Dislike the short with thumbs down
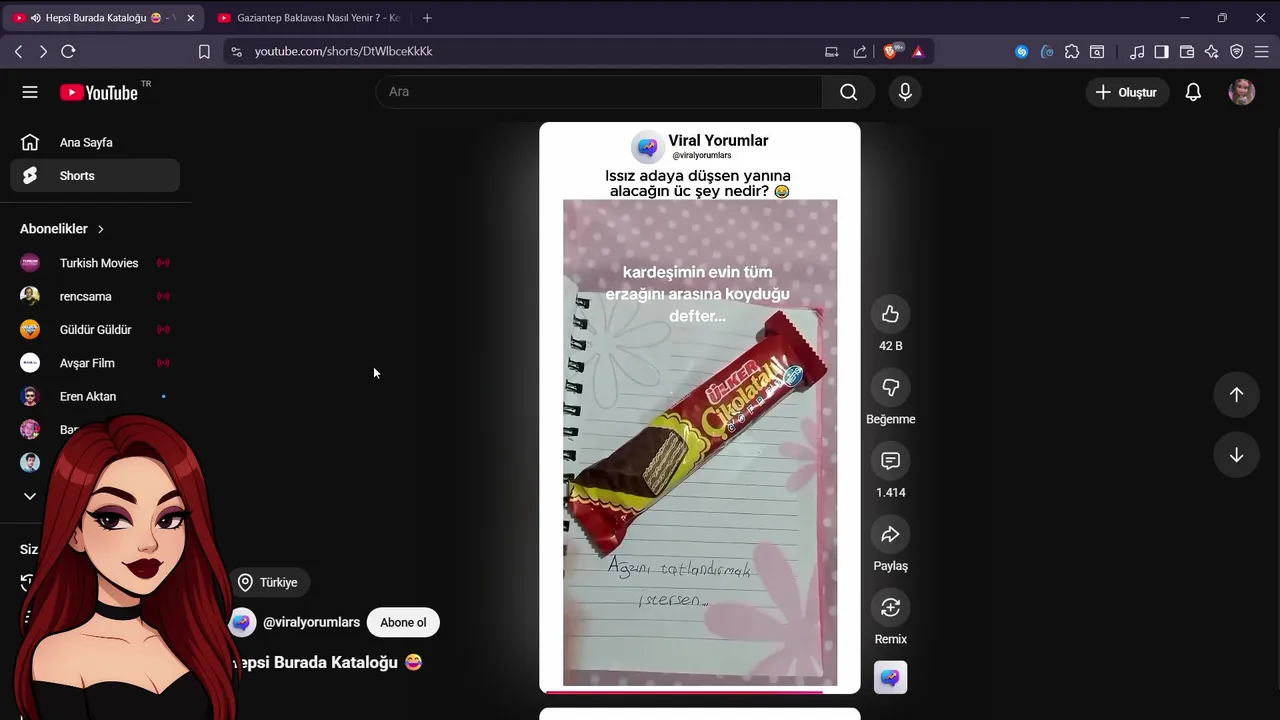Screen dimensions: 1280x720 click(890, 387)
